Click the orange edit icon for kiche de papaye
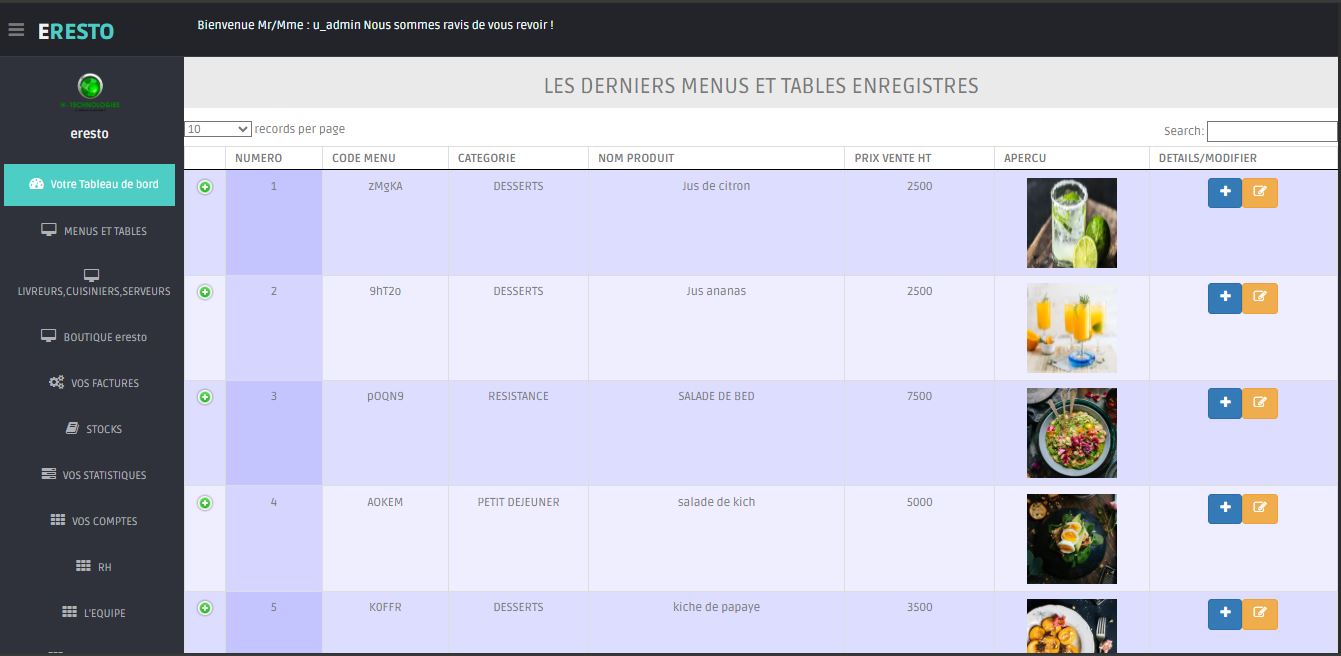The width and height of the screenshot is (1341, 656). coord(1260,614)
